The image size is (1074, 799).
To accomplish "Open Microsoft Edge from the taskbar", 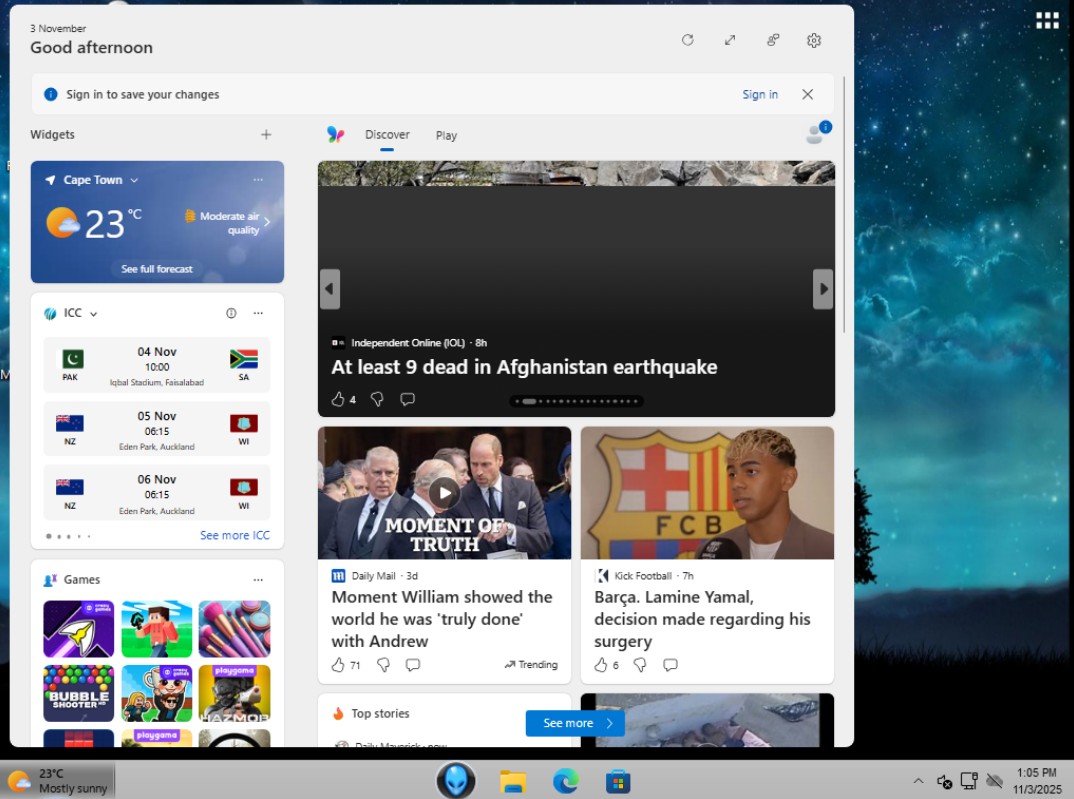I will [x=565, y=781].
